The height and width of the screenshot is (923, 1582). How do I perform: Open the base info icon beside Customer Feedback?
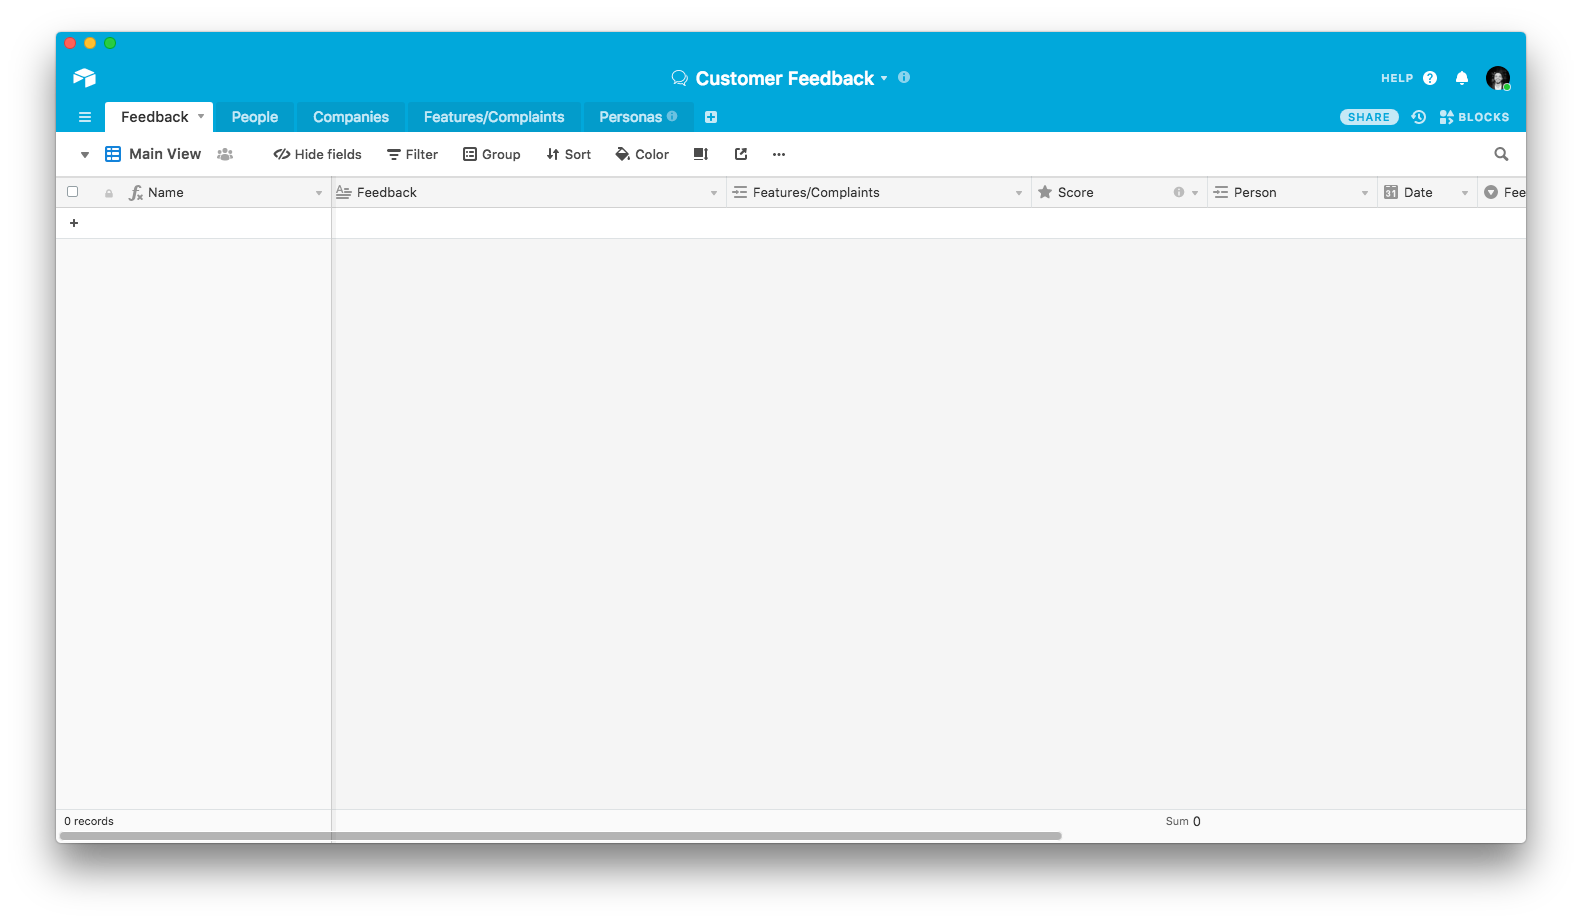pyautogui.click(x=904, y=77)
